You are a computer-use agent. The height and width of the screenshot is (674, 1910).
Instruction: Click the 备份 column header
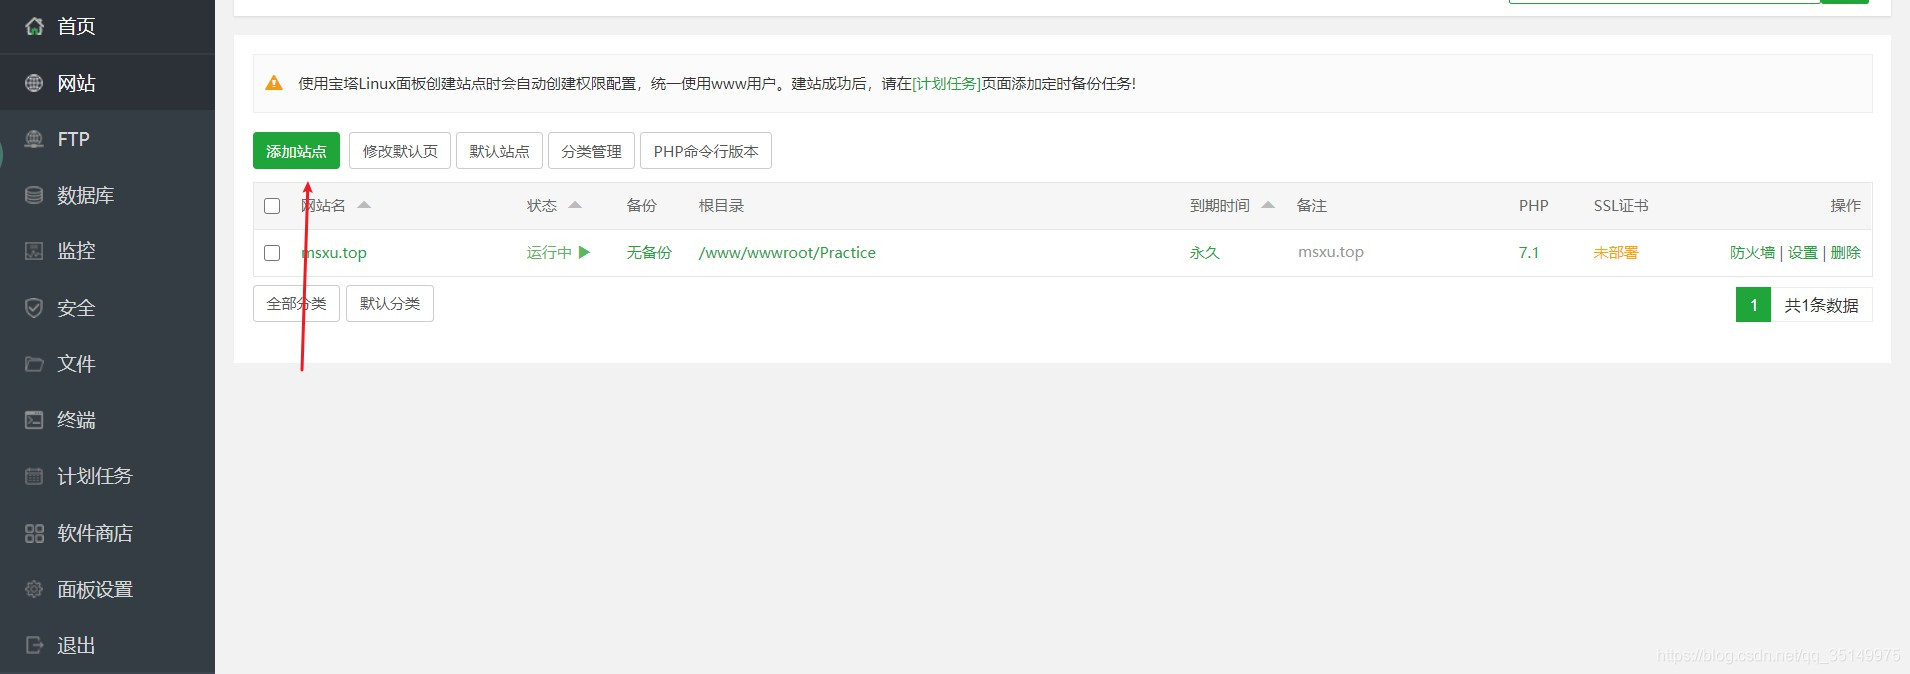coord(642,205)
